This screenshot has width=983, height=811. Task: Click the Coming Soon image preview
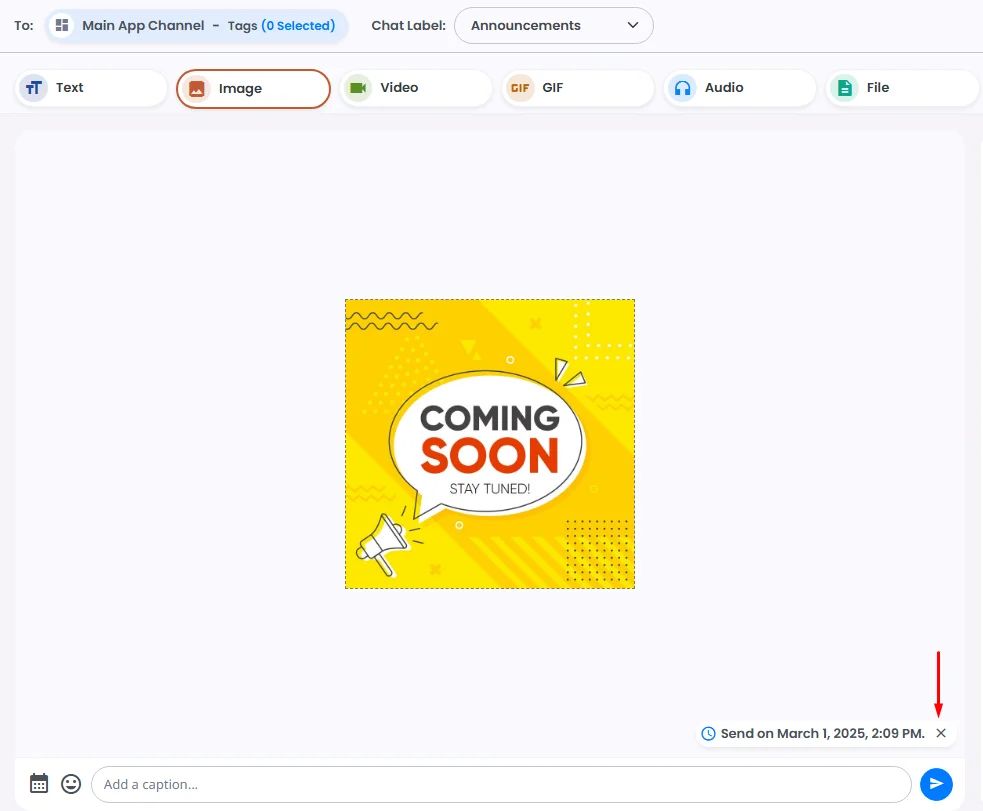490,444
